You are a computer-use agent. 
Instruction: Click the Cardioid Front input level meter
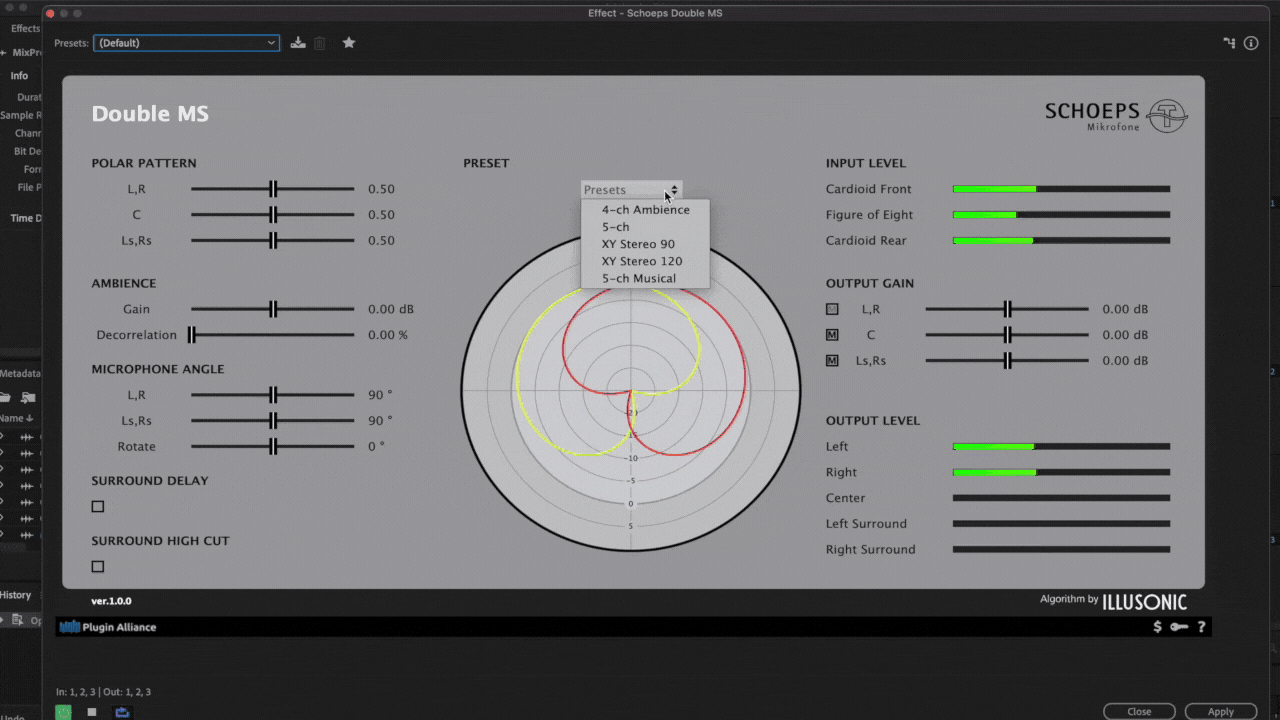(x=1061, y=189)
